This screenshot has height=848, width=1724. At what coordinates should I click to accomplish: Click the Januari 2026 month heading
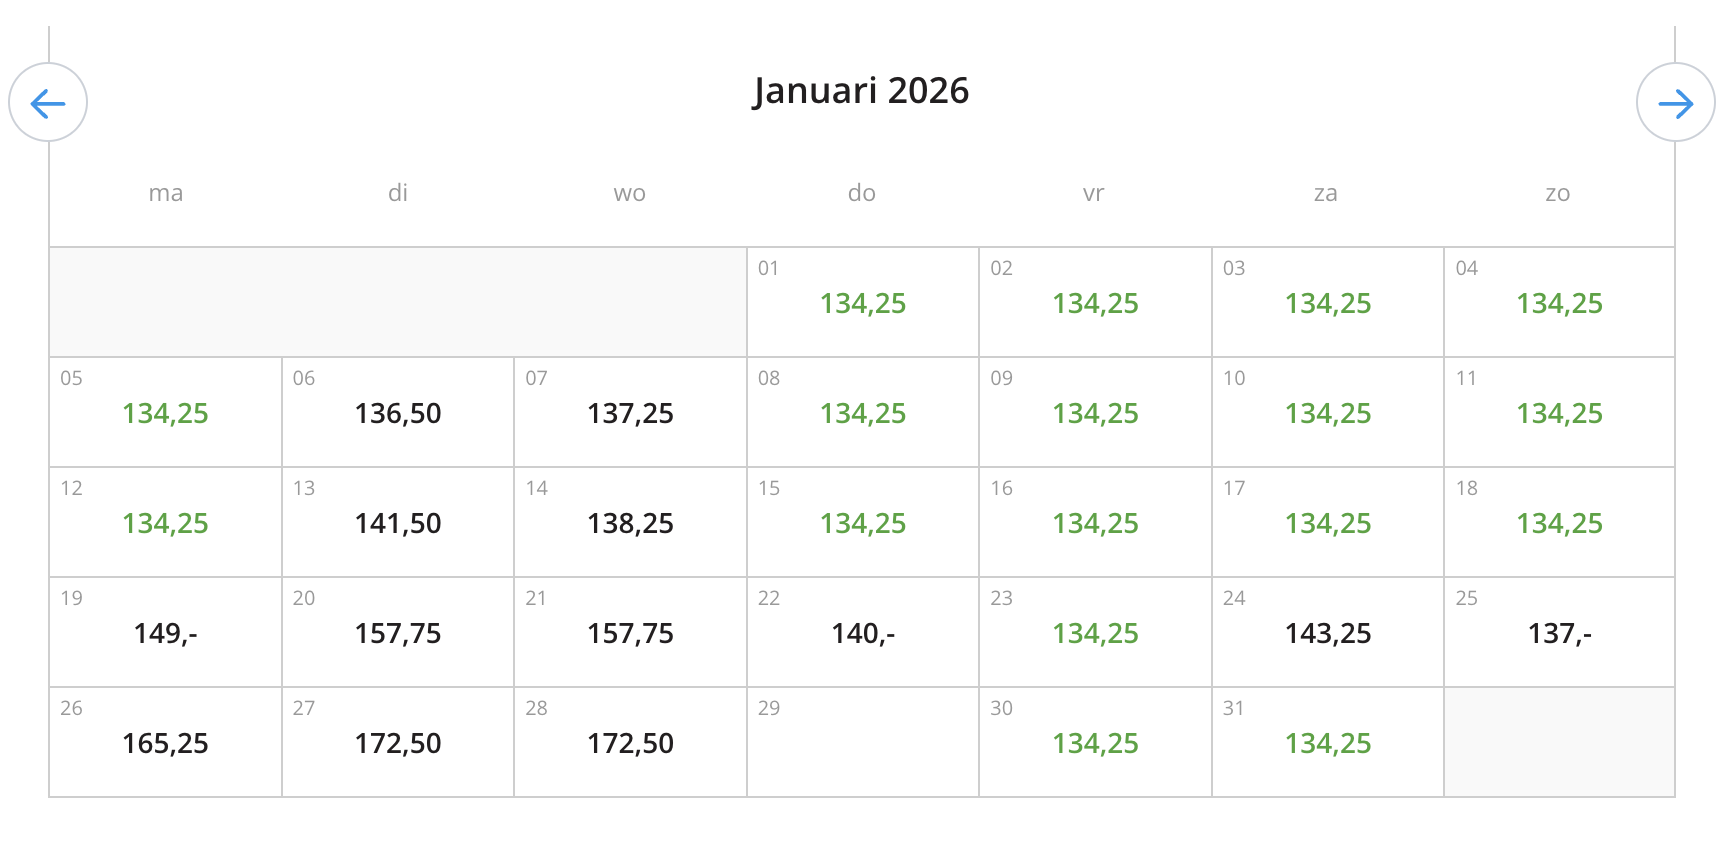tap(861, 91)
